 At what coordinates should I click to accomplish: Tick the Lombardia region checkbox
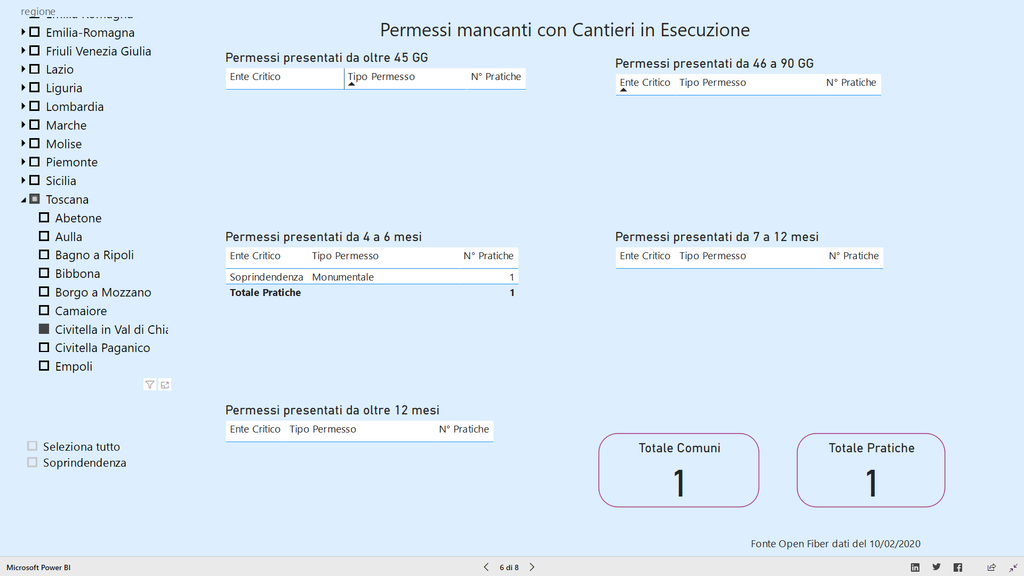click(35, 107)
